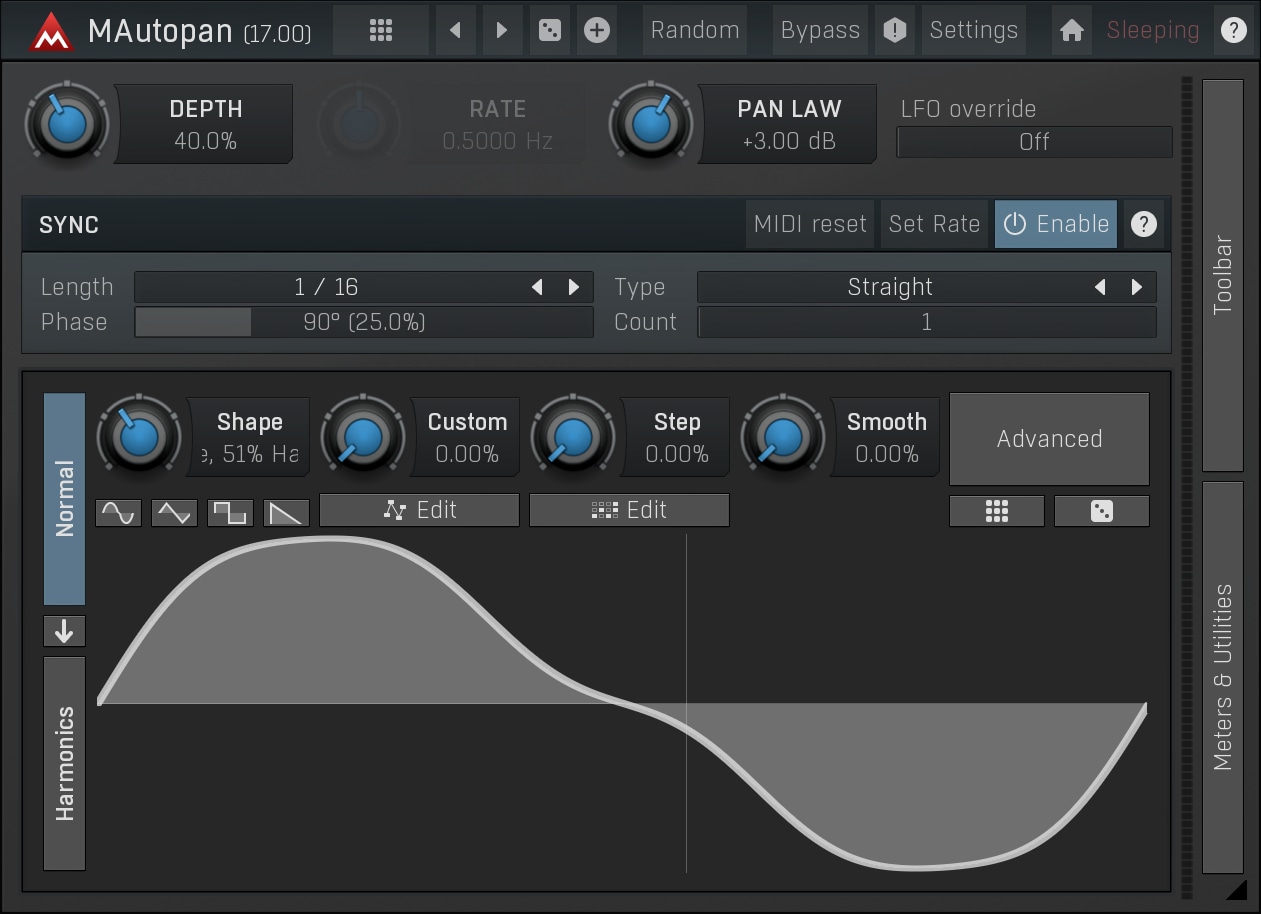Open the sync Length selector
Screen dimensions: 1261x914
[326, 287]
